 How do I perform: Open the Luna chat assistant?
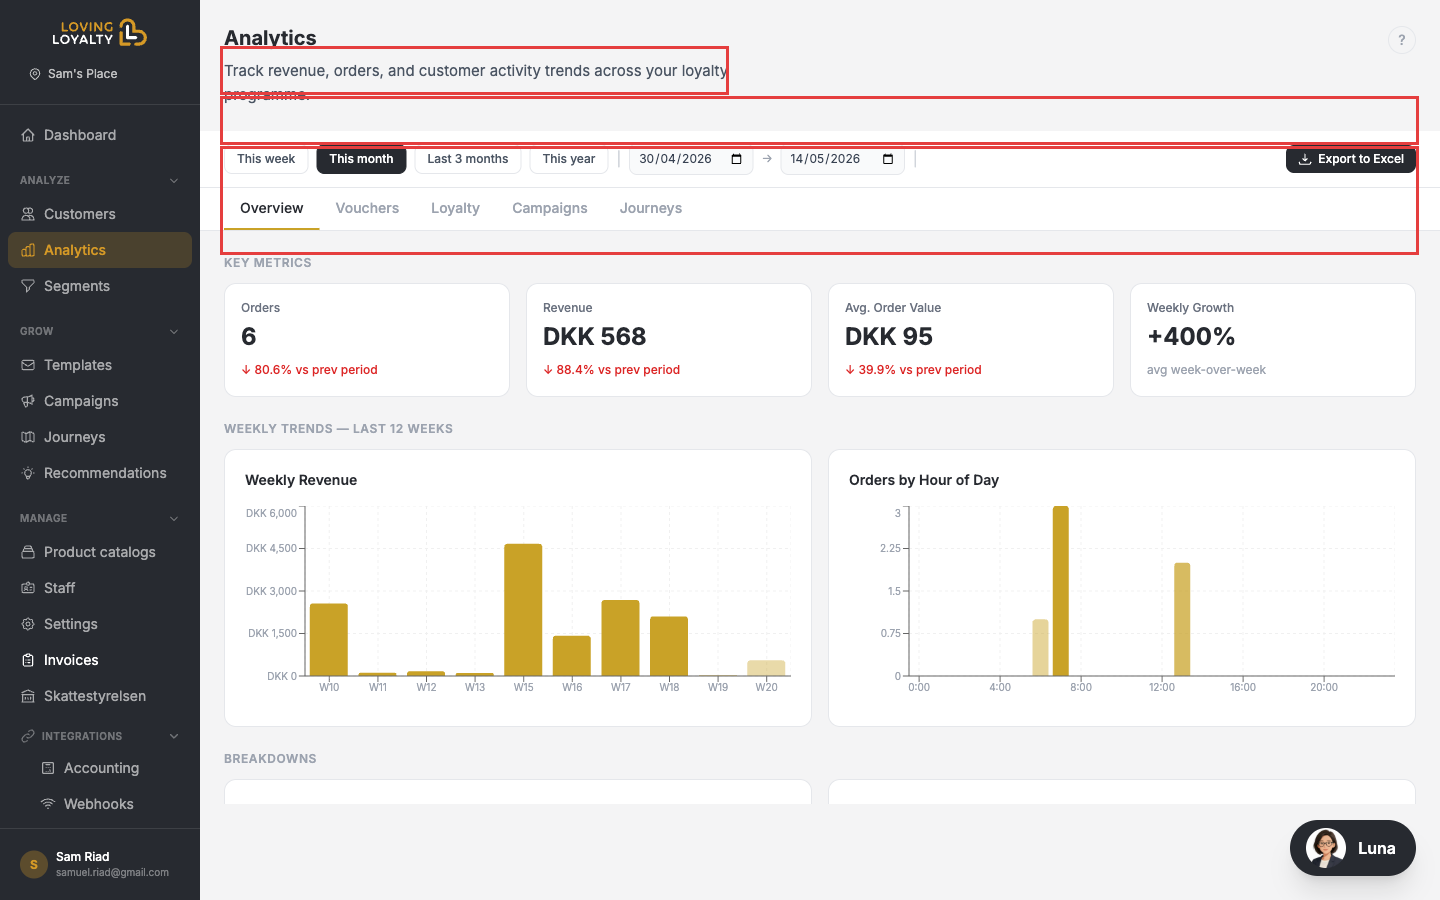[1353, 848]
